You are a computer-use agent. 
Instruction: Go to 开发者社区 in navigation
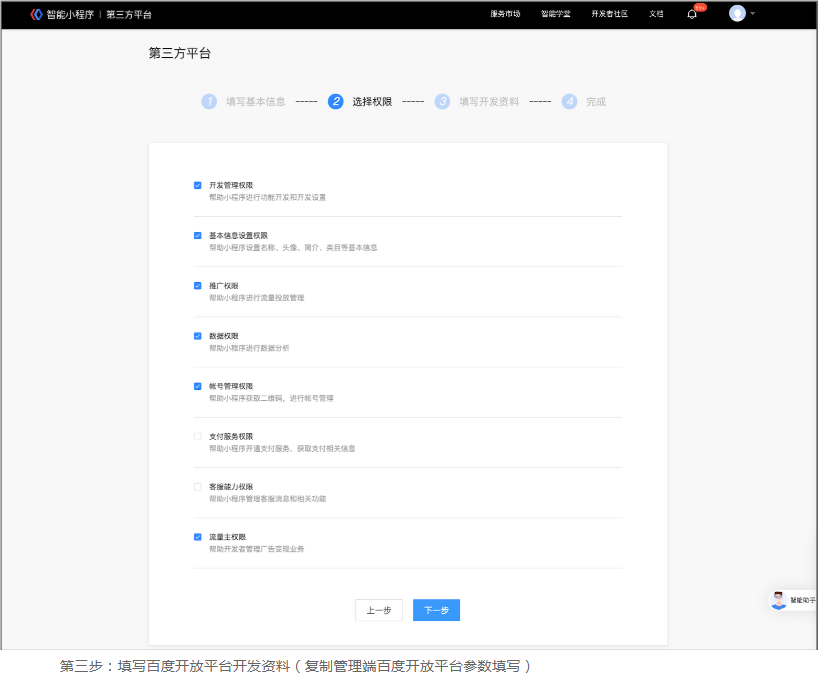609,14
